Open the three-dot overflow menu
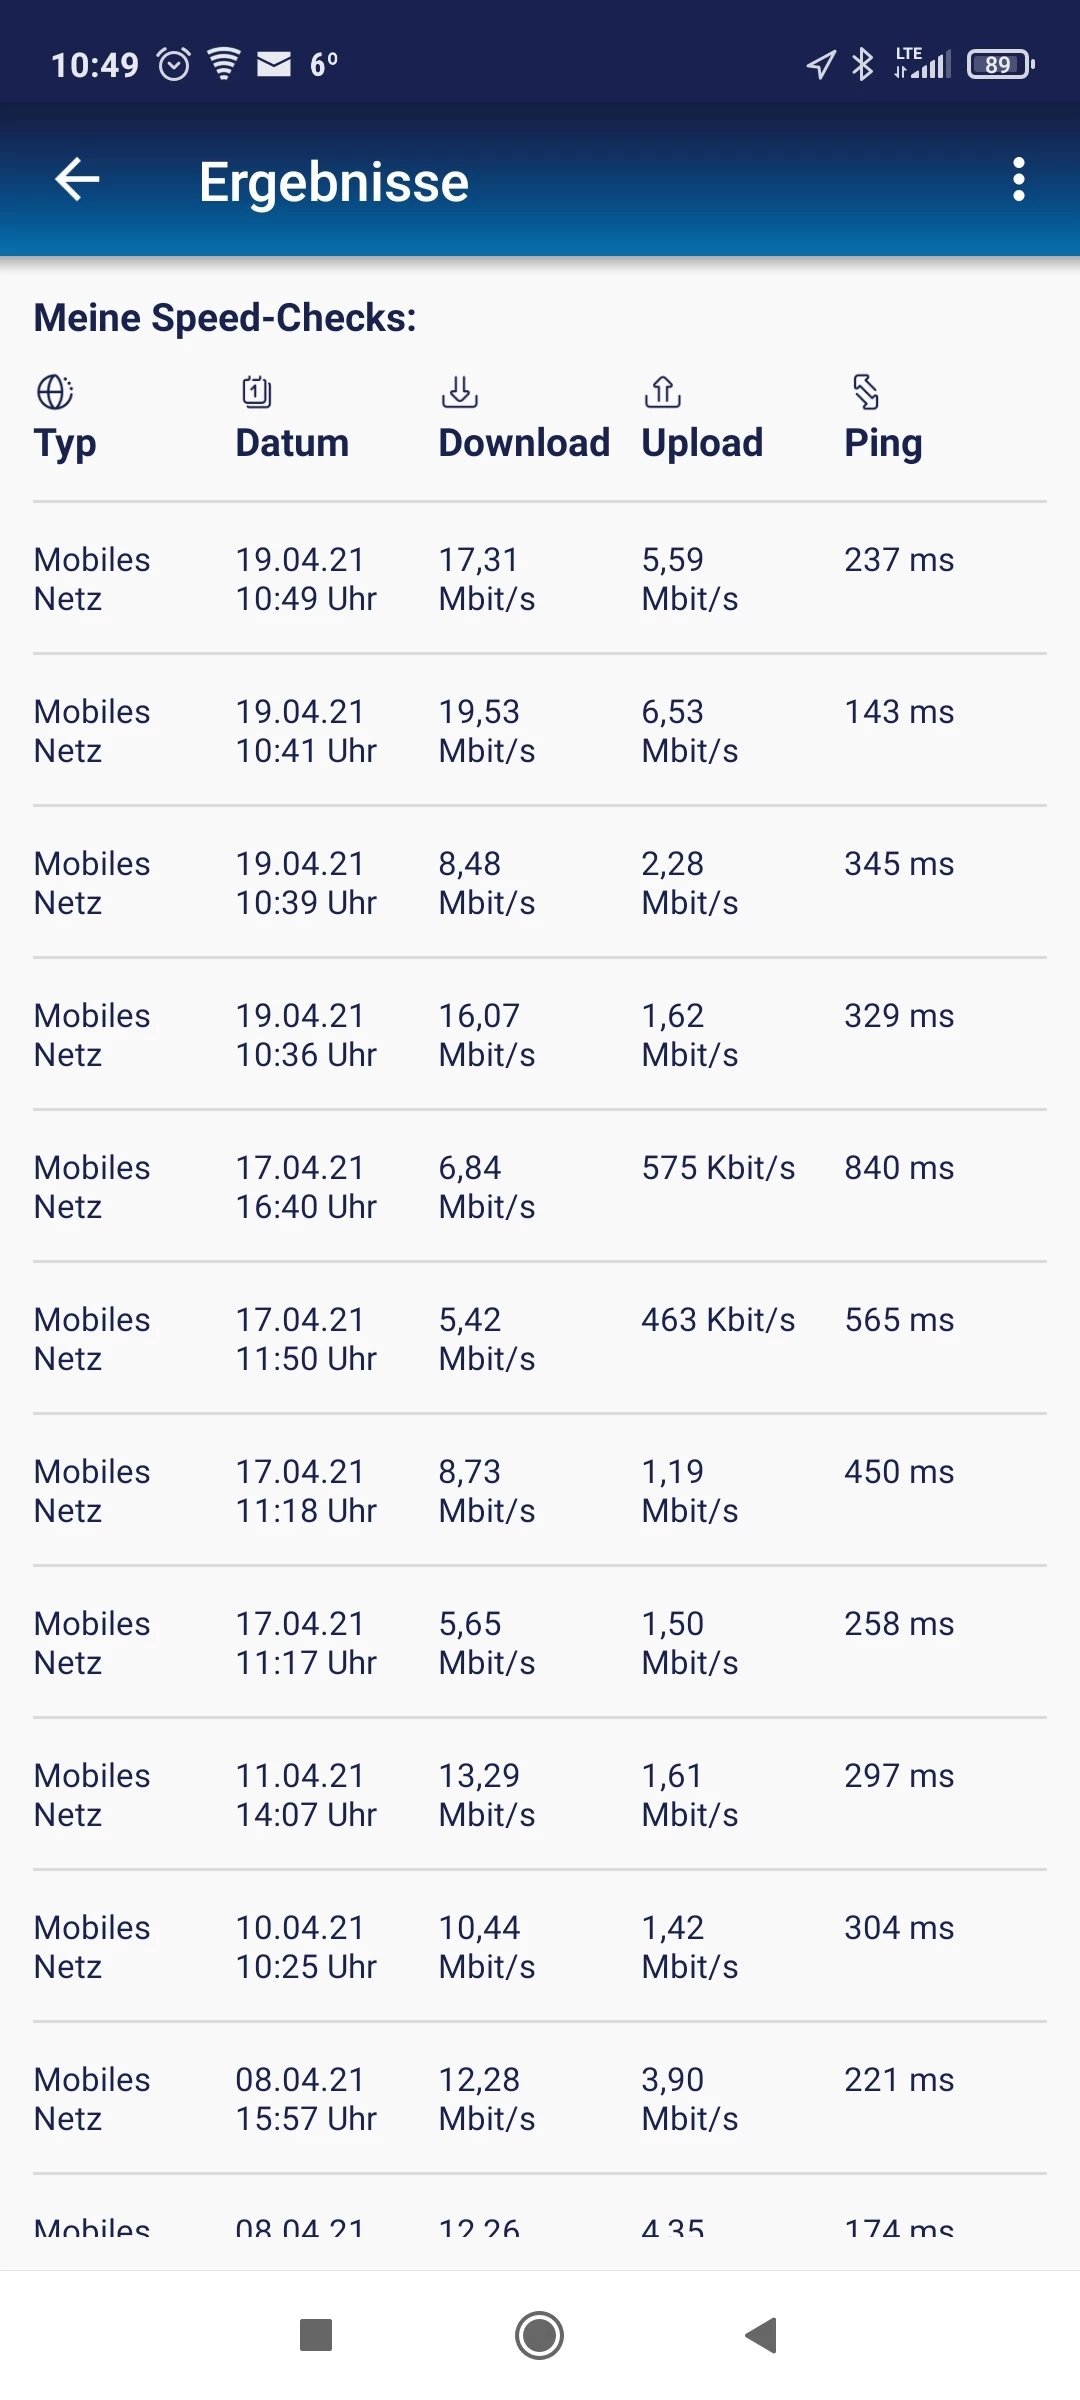Viewport: 1080px width, 2400px height. coord(1018,180)
